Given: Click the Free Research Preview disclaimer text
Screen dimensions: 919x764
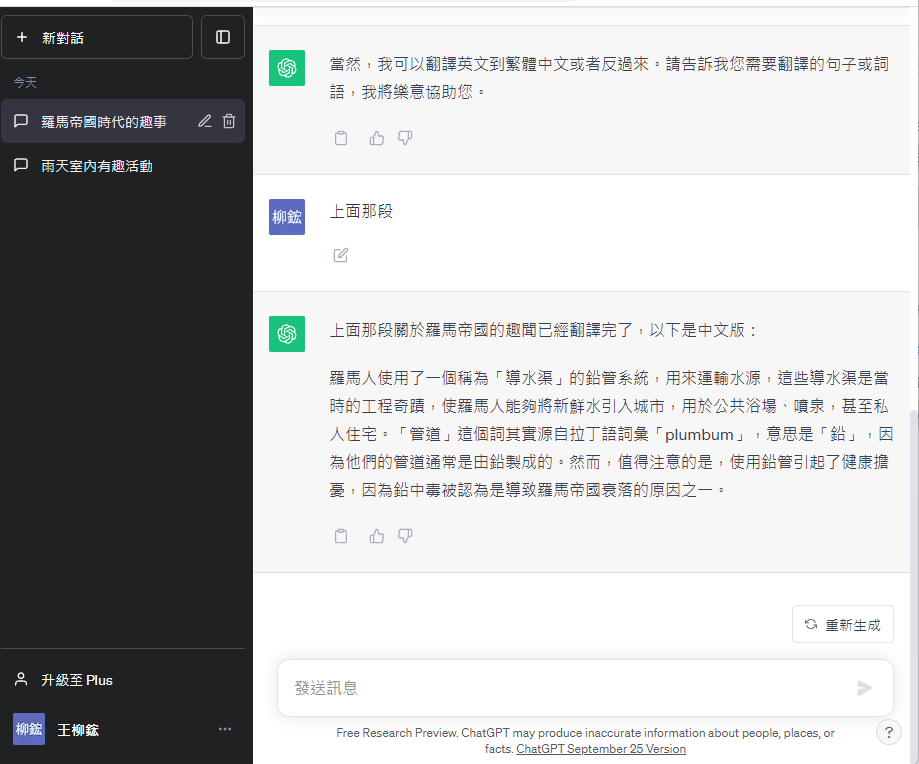Looking at the screenshot, I should click(585, 741).
